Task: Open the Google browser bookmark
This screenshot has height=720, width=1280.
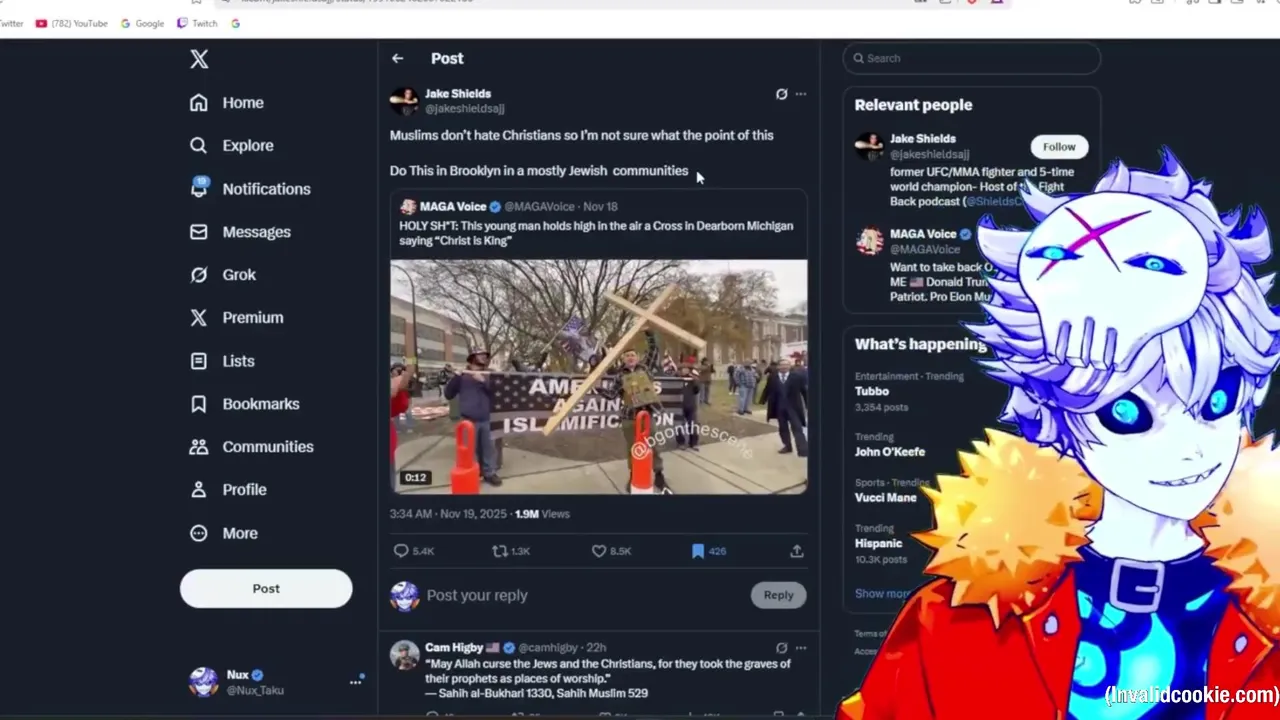Action: [x=143, y=24]
